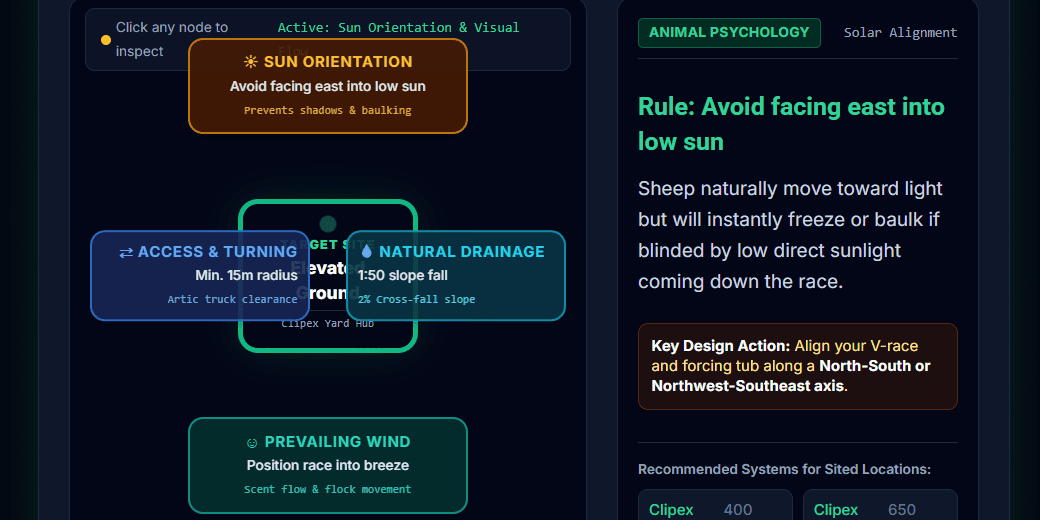The image size is (1040, 520).
Task: Click the green circle in the Target Site hub
Action: pos(328,224)
